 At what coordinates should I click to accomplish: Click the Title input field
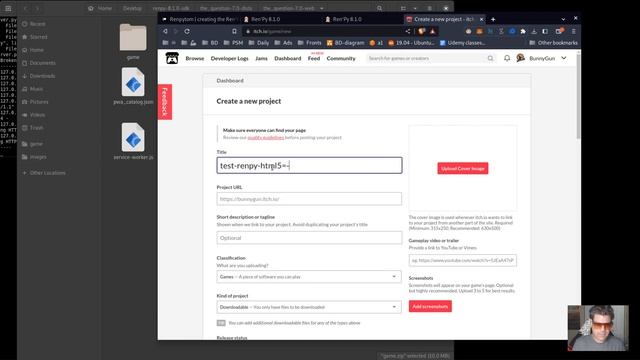pos(309,165)
